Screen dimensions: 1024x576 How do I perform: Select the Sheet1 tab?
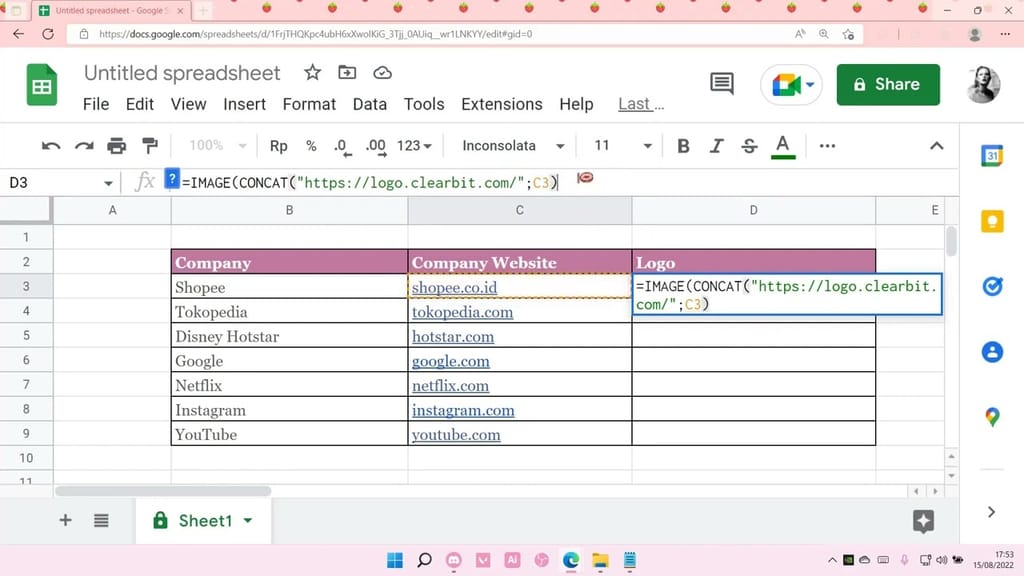pyautogui.click(x=203, y=520)
